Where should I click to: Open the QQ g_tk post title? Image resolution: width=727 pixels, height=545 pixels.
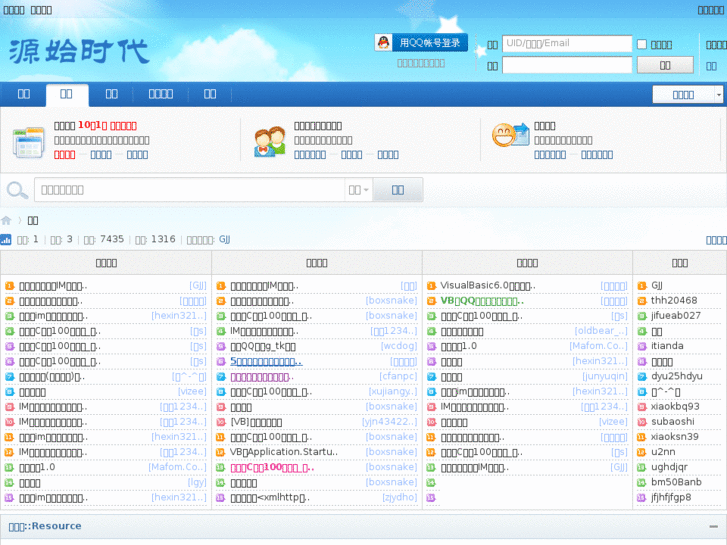[263, 346]
